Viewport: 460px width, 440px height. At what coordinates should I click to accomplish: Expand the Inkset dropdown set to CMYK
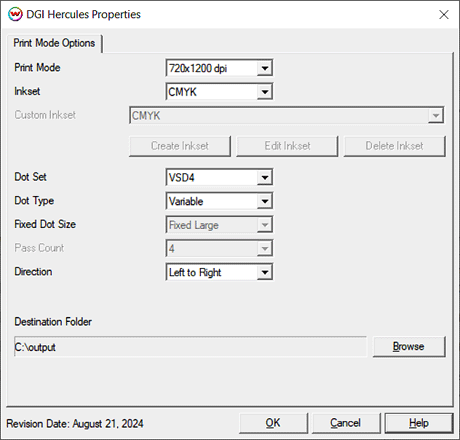coord(219,92)
